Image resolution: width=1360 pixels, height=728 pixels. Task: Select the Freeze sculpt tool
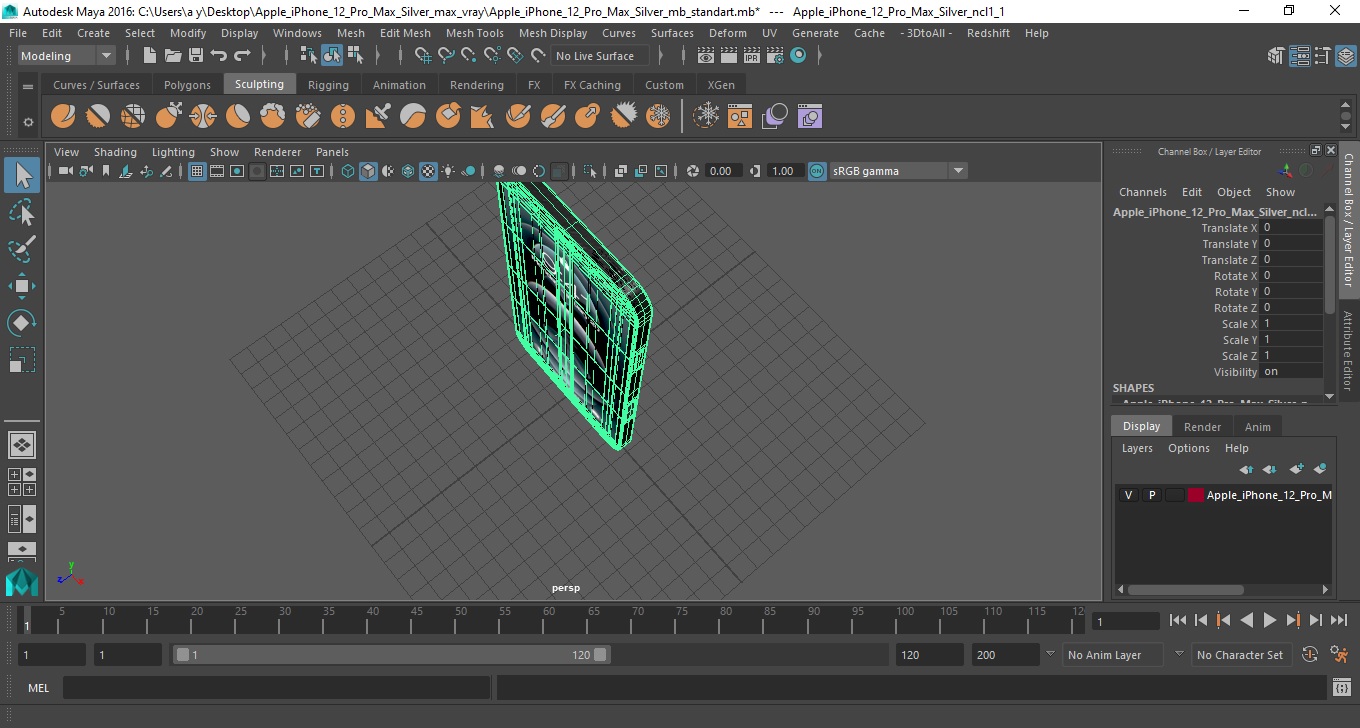[658, 116]
